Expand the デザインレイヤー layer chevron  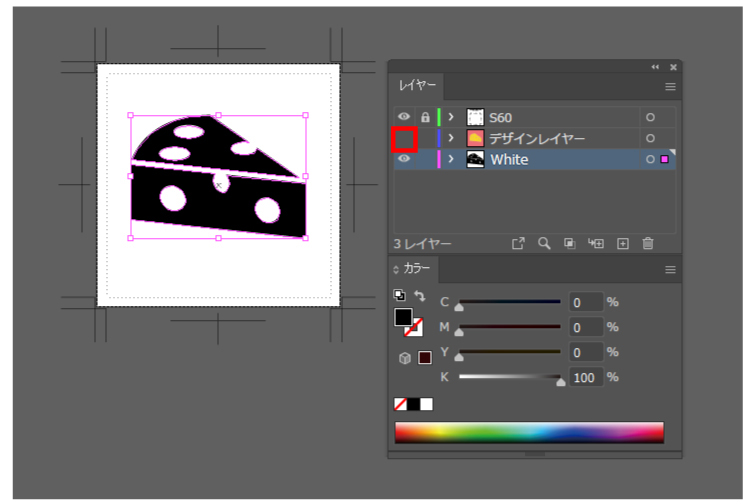[x=451, y=138]
